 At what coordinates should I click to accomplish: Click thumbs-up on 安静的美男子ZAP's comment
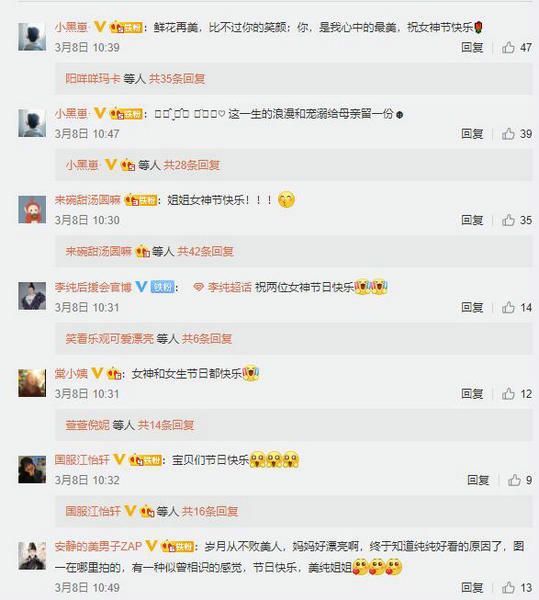point(508,587)
